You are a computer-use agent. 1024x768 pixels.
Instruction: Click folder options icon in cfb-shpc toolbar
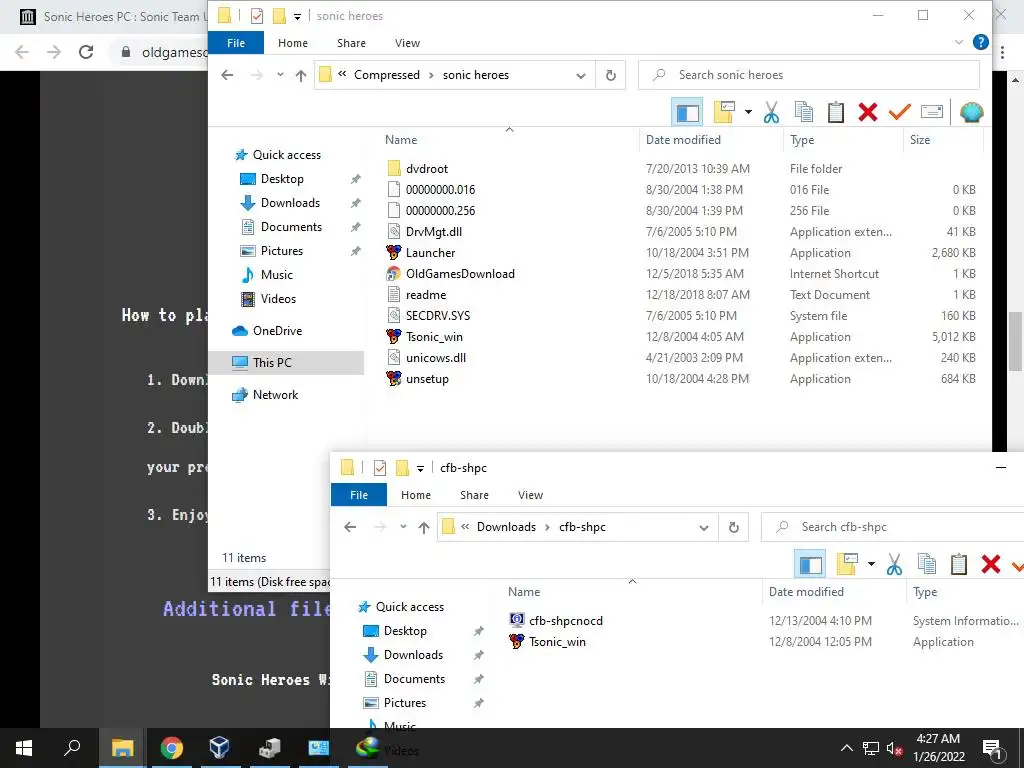point(847,564)
